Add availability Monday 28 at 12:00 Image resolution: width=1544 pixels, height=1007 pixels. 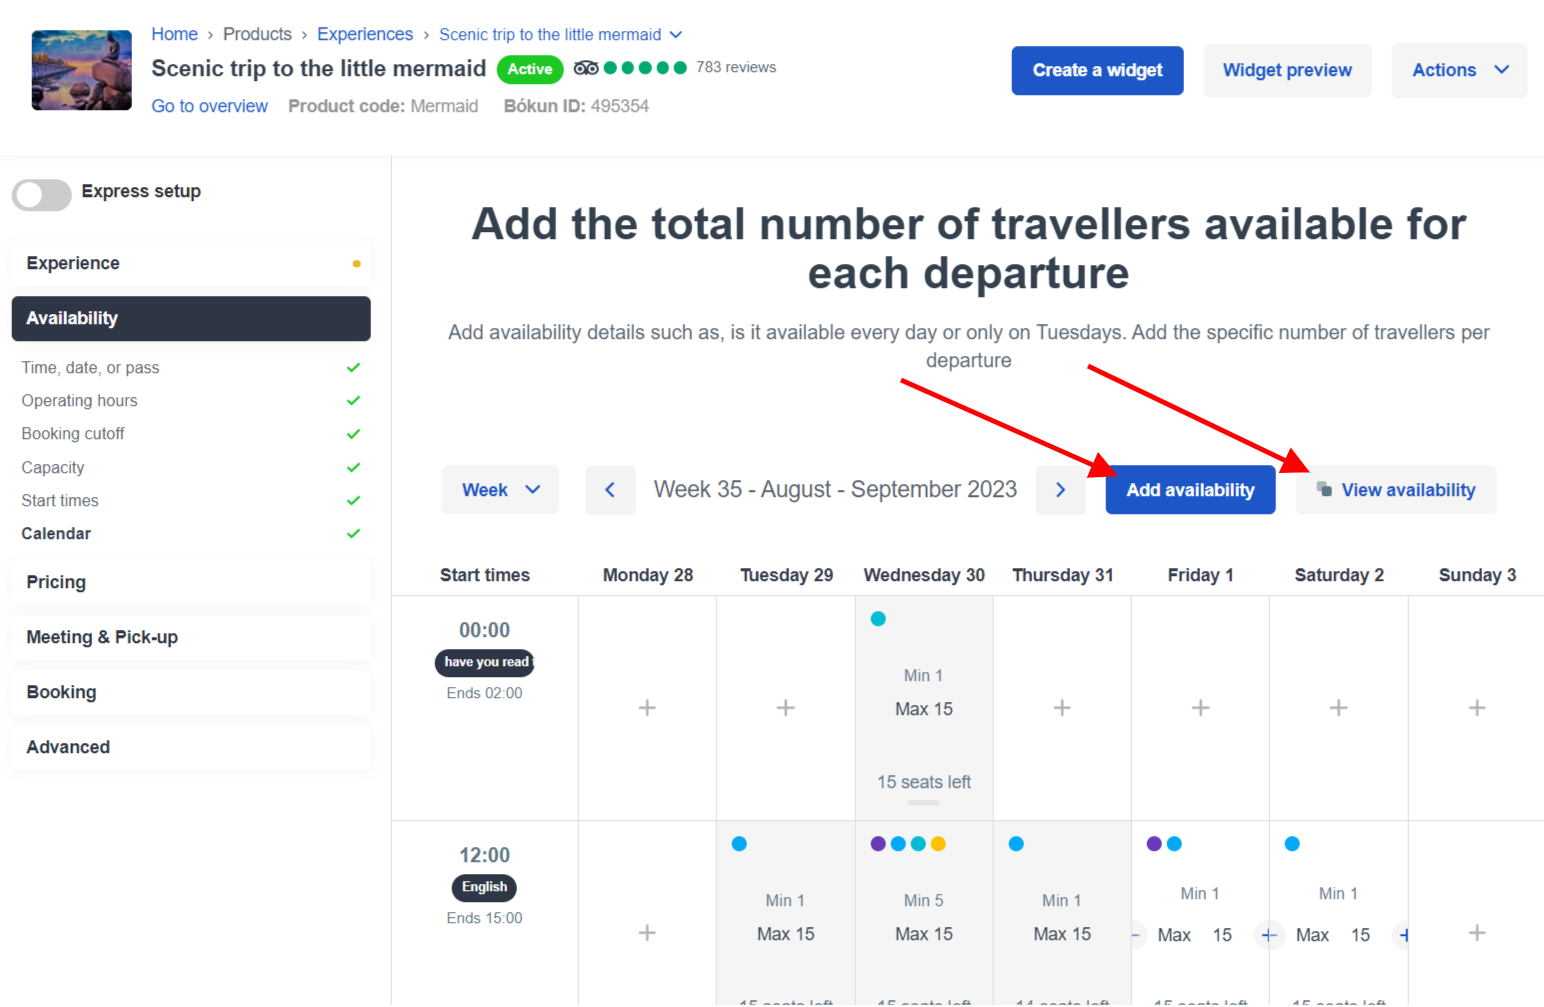pos(647,933)
